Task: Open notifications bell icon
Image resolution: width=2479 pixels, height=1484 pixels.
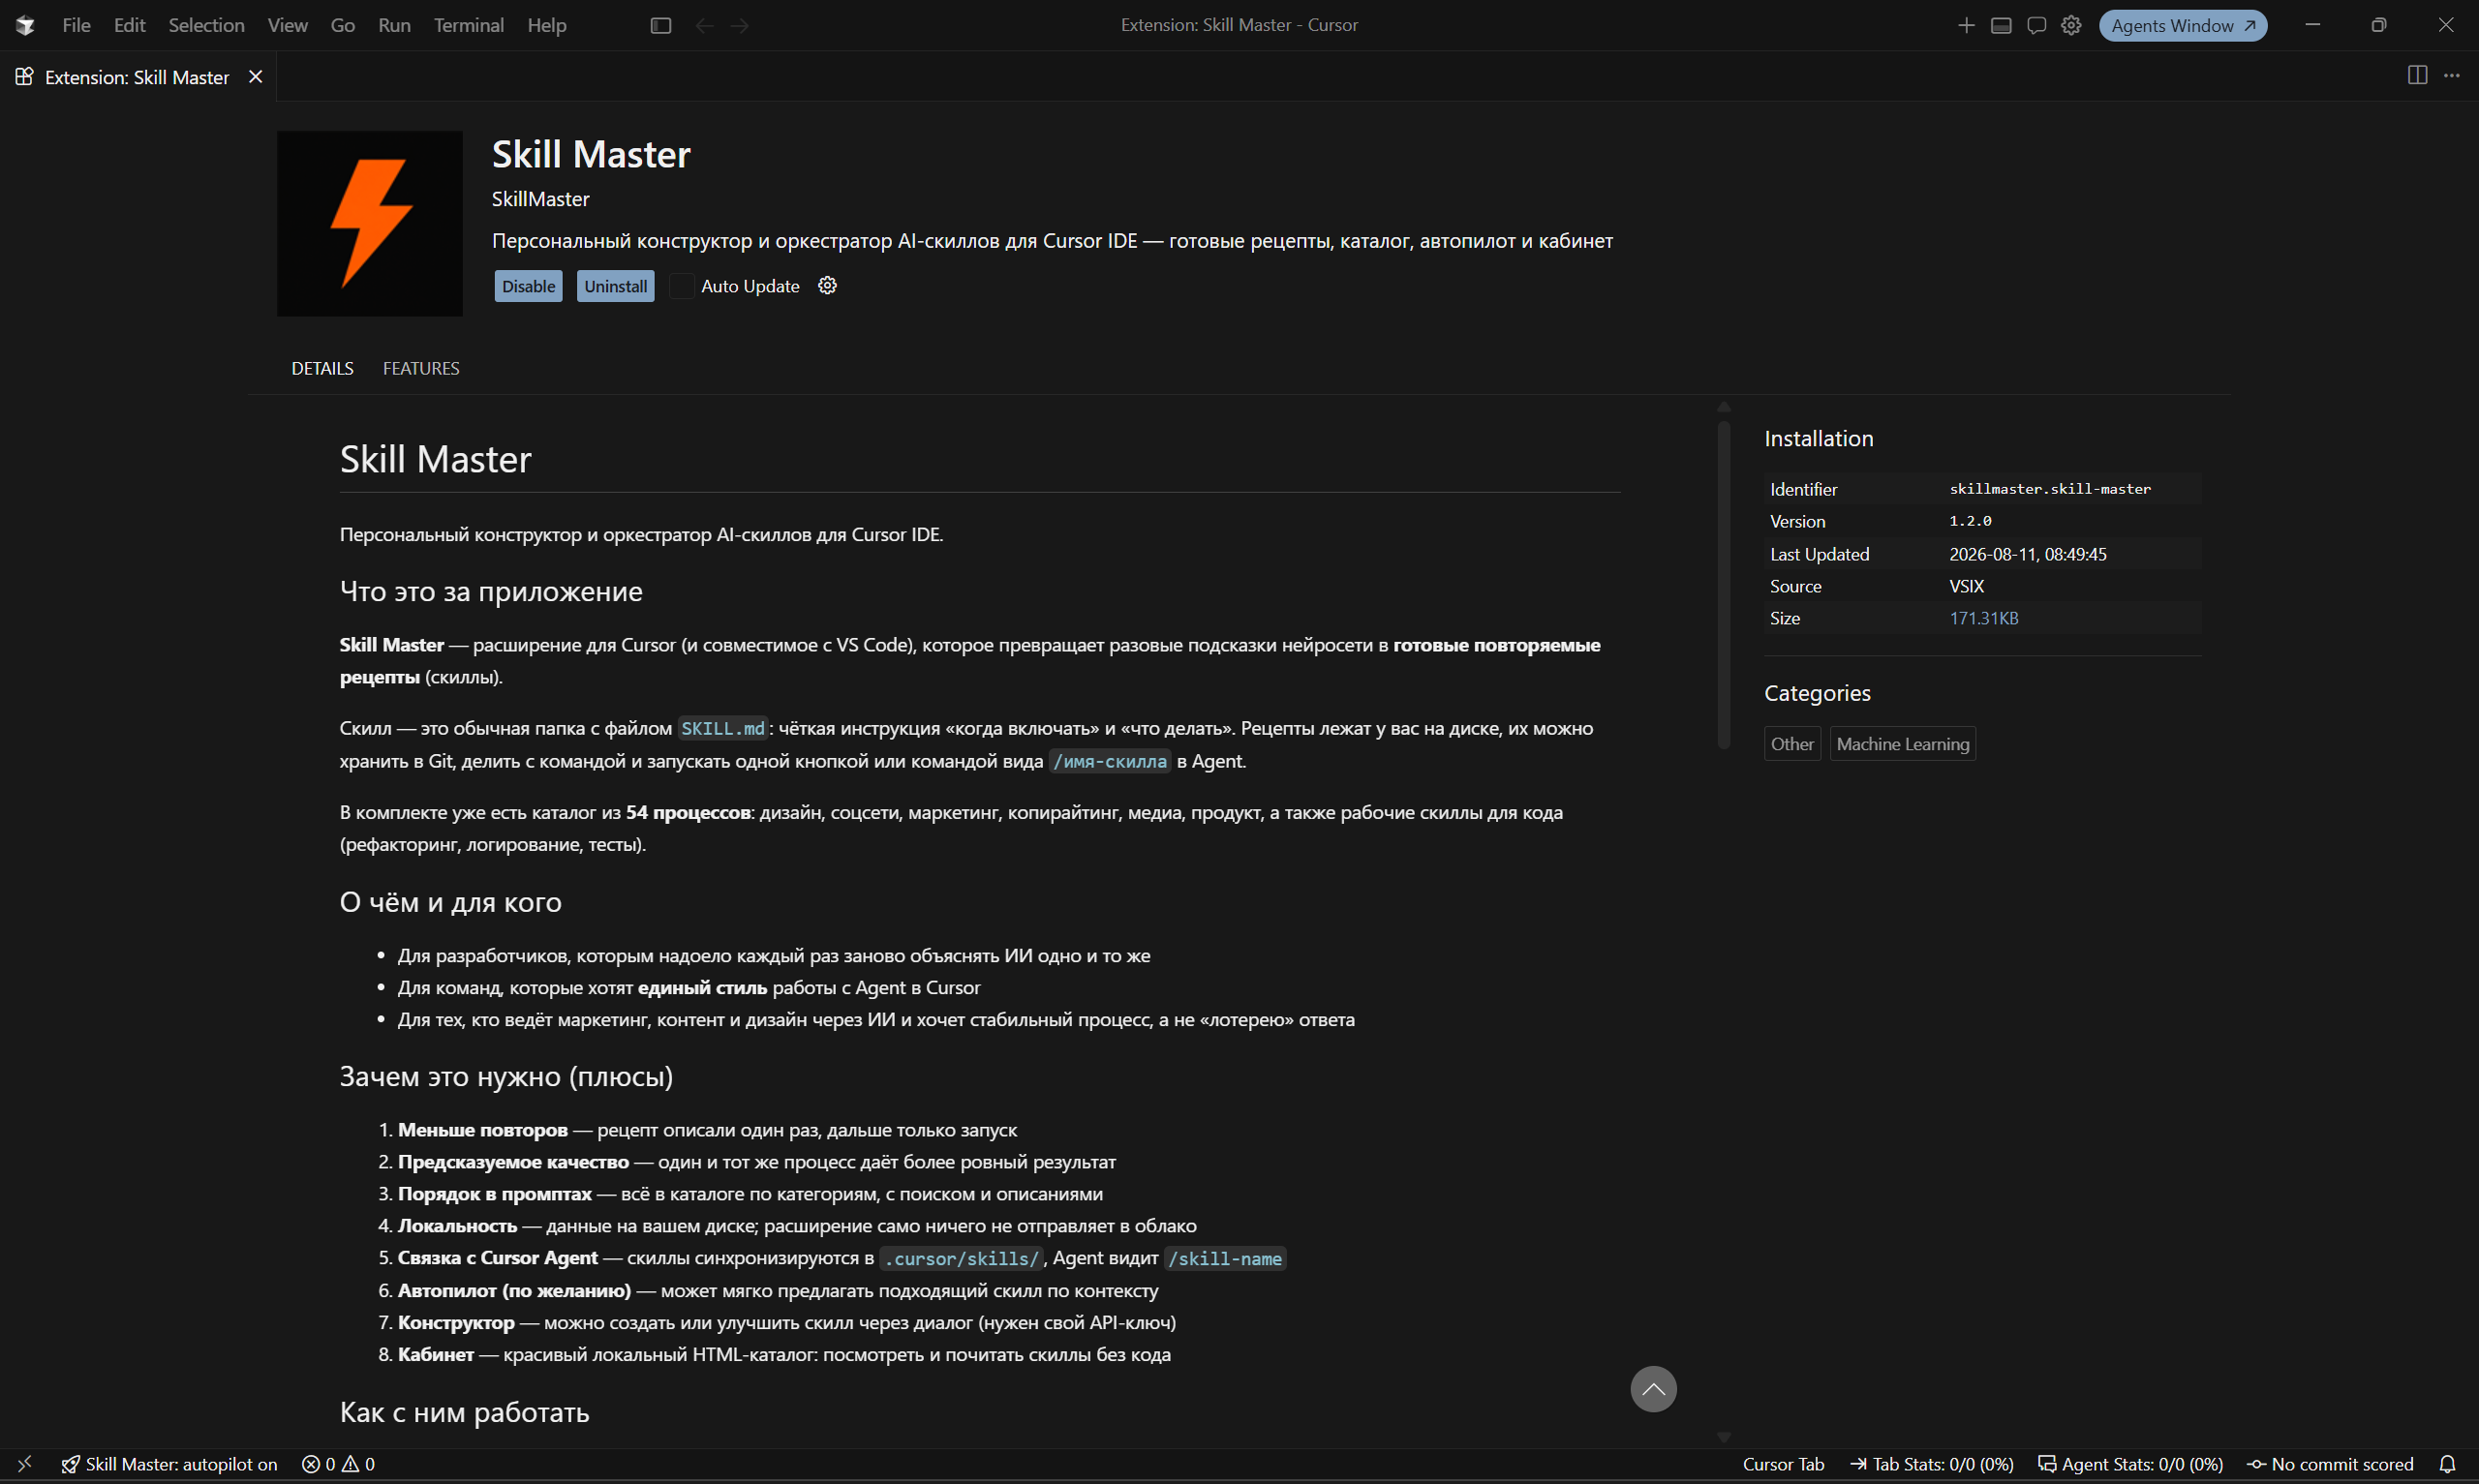Action: coord(2448,1464)
